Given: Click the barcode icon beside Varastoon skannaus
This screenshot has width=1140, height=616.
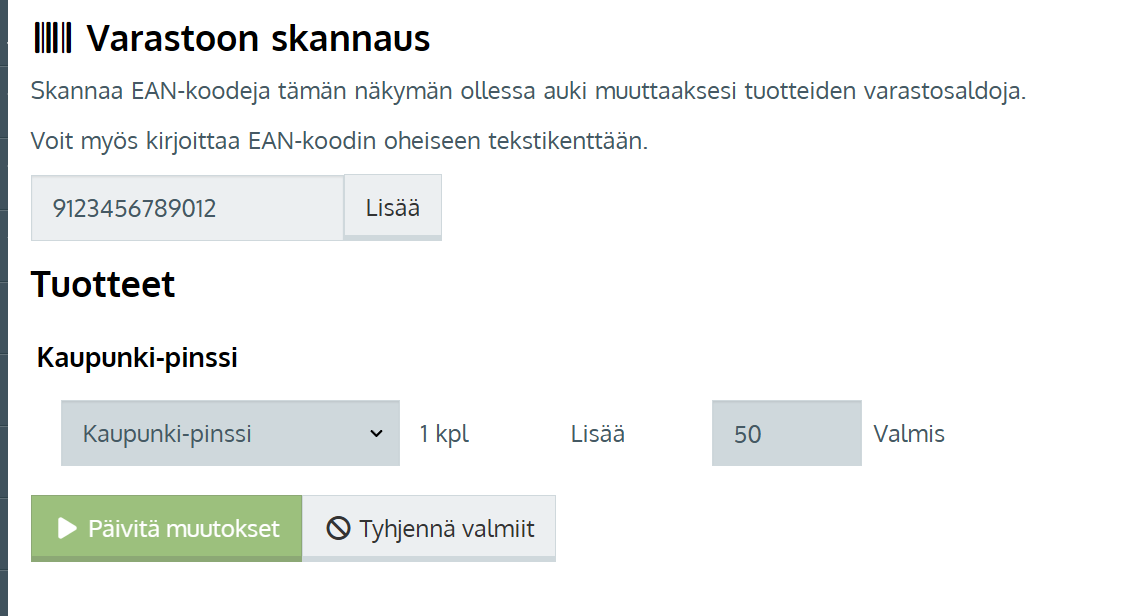Looking at the screenshot, I should (52, 38).
